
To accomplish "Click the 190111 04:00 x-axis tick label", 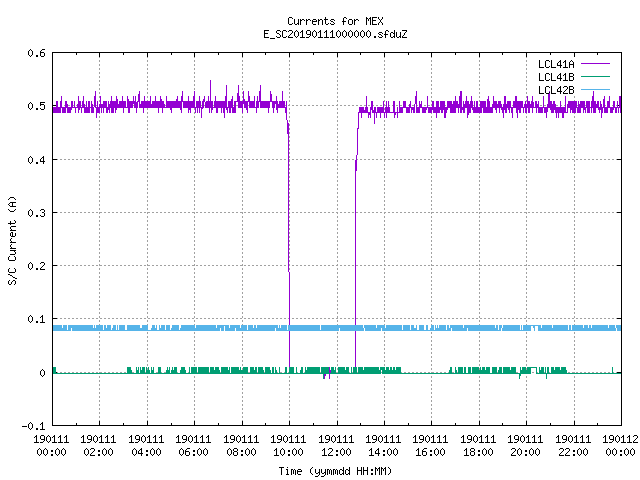I will tap(146, 446).
